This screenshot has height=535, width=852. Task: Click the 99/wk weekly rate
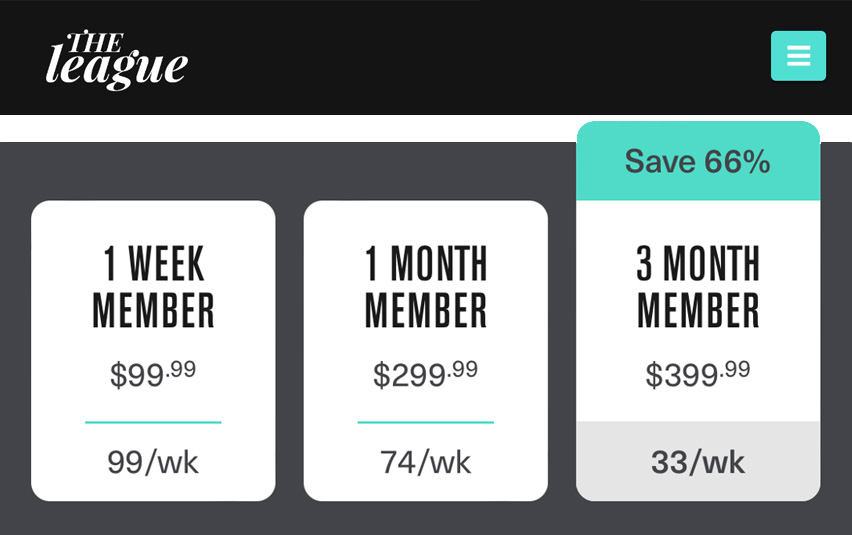coord(153,462)
